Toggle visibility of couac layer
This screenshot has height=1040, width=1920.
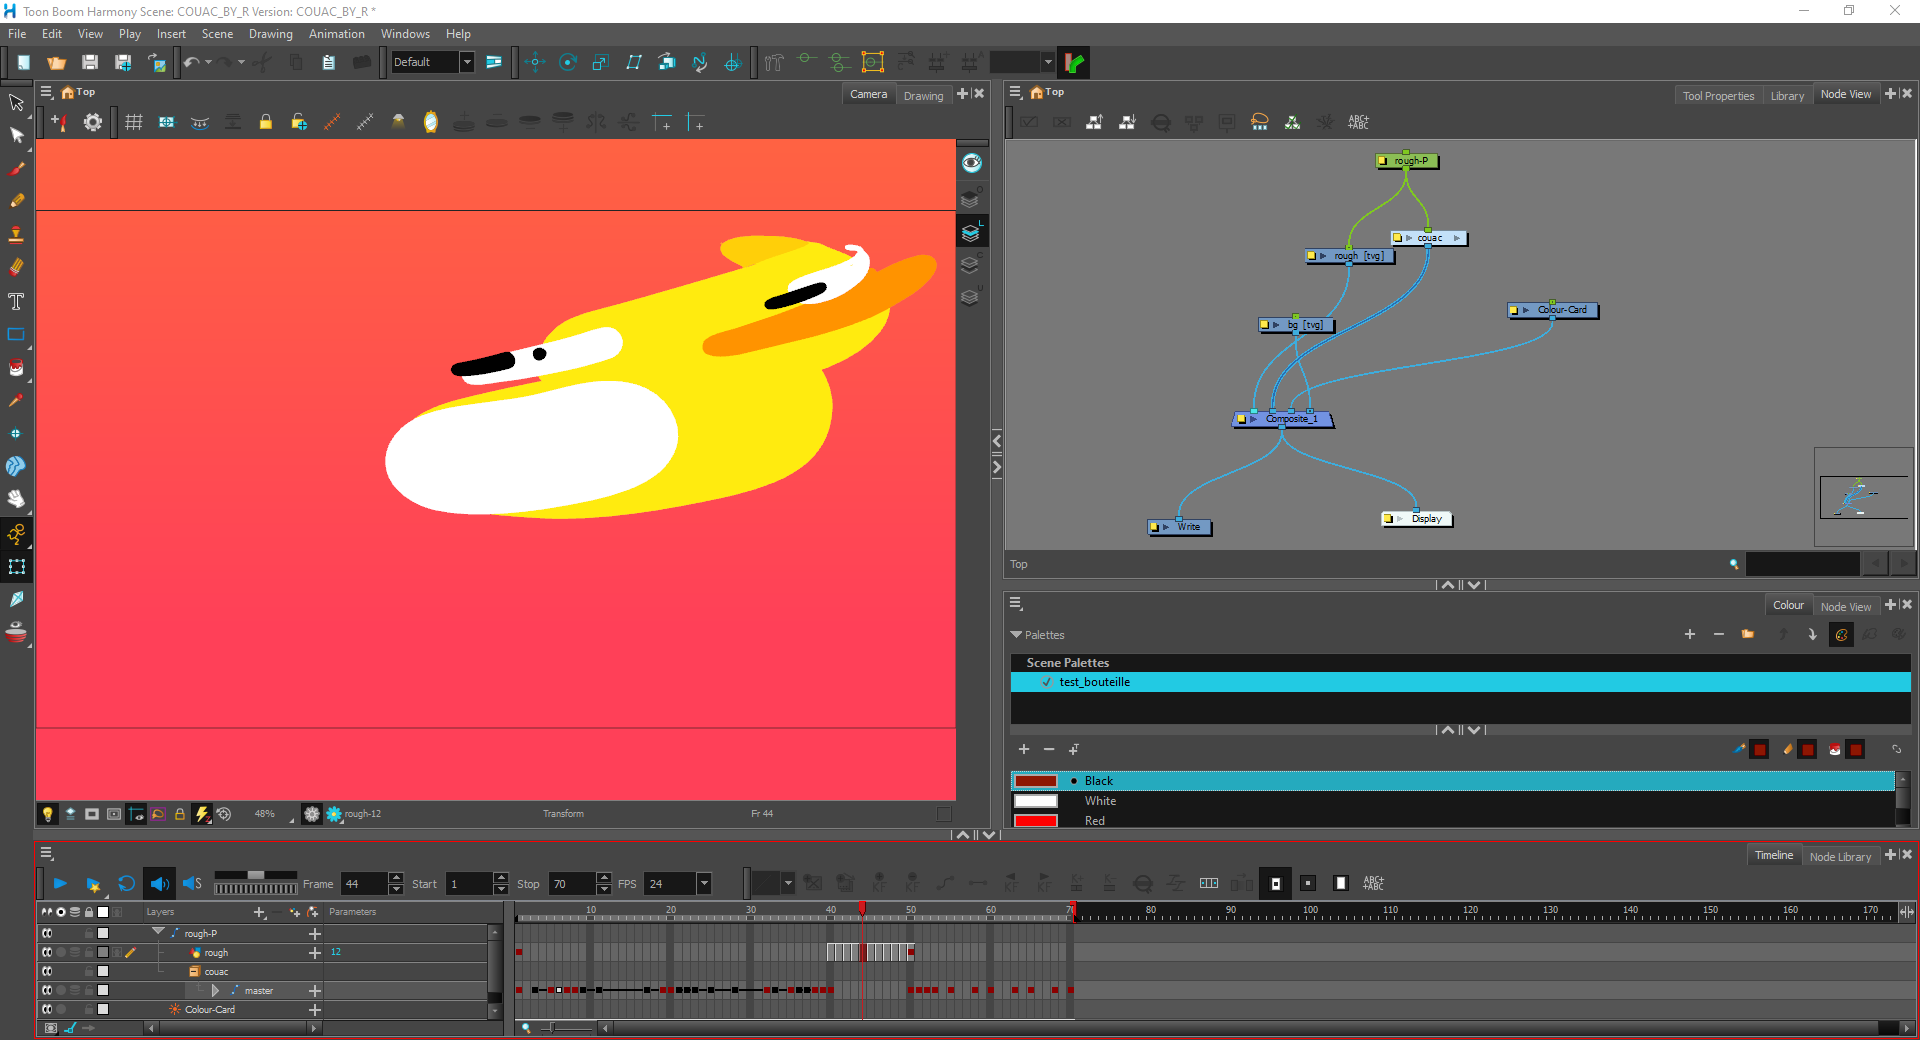click(47, 971)
